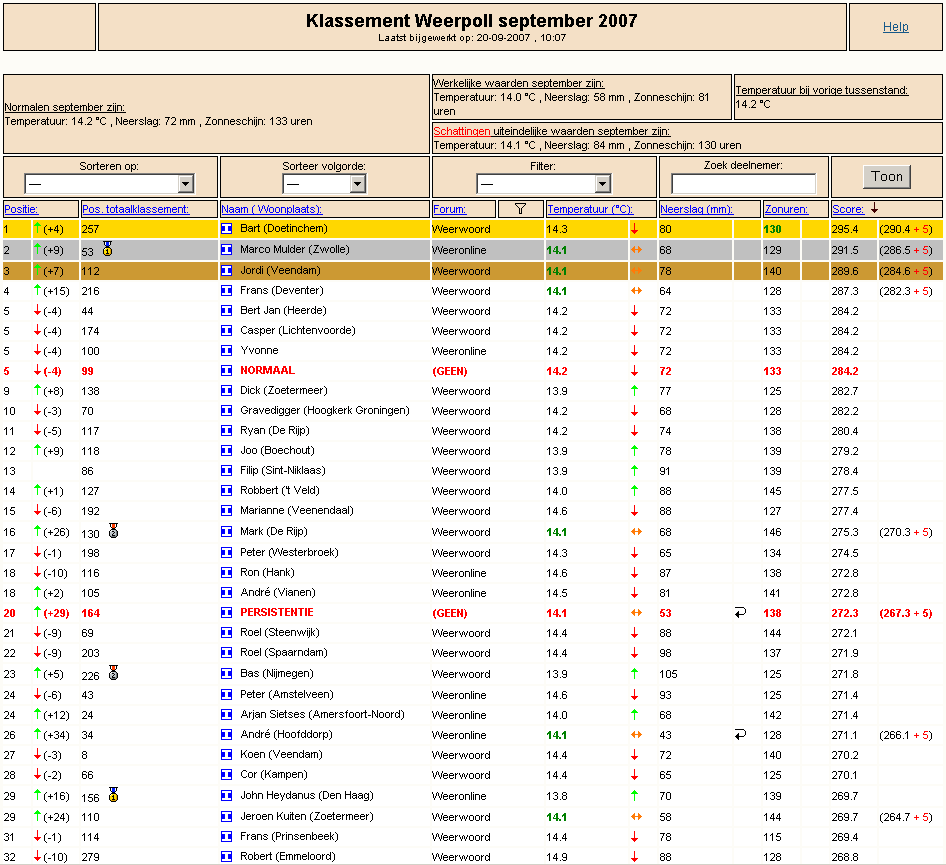Expand the 'Sorteer volgorde' dropdown

(324, 183)
